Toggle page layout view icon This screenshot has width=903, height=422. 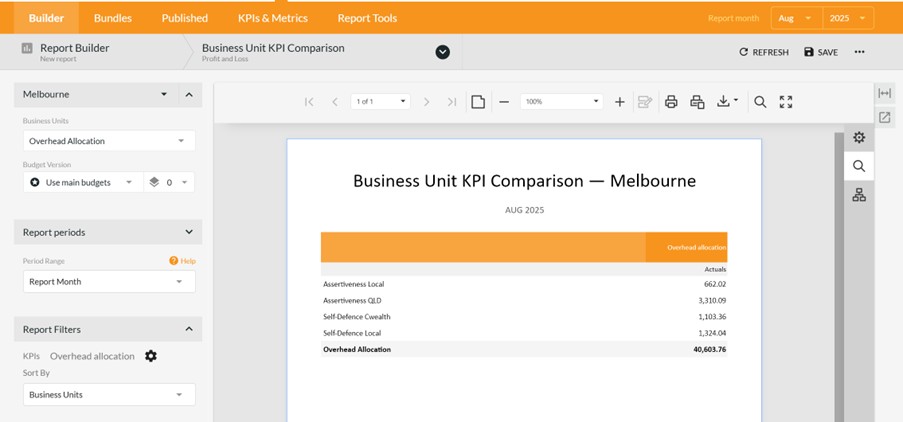coord(478,102)
